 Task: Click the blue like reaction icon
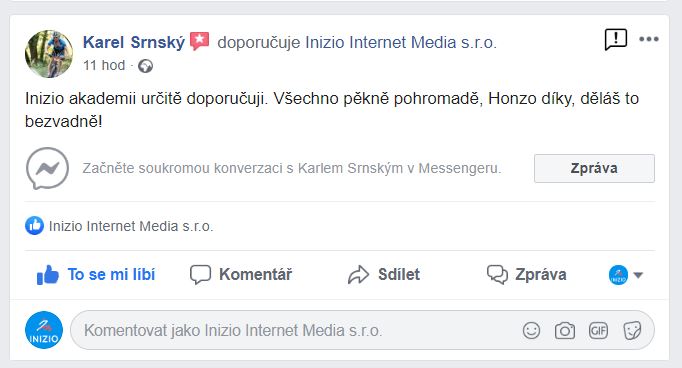pyautogui.click(x=34, y=226)
